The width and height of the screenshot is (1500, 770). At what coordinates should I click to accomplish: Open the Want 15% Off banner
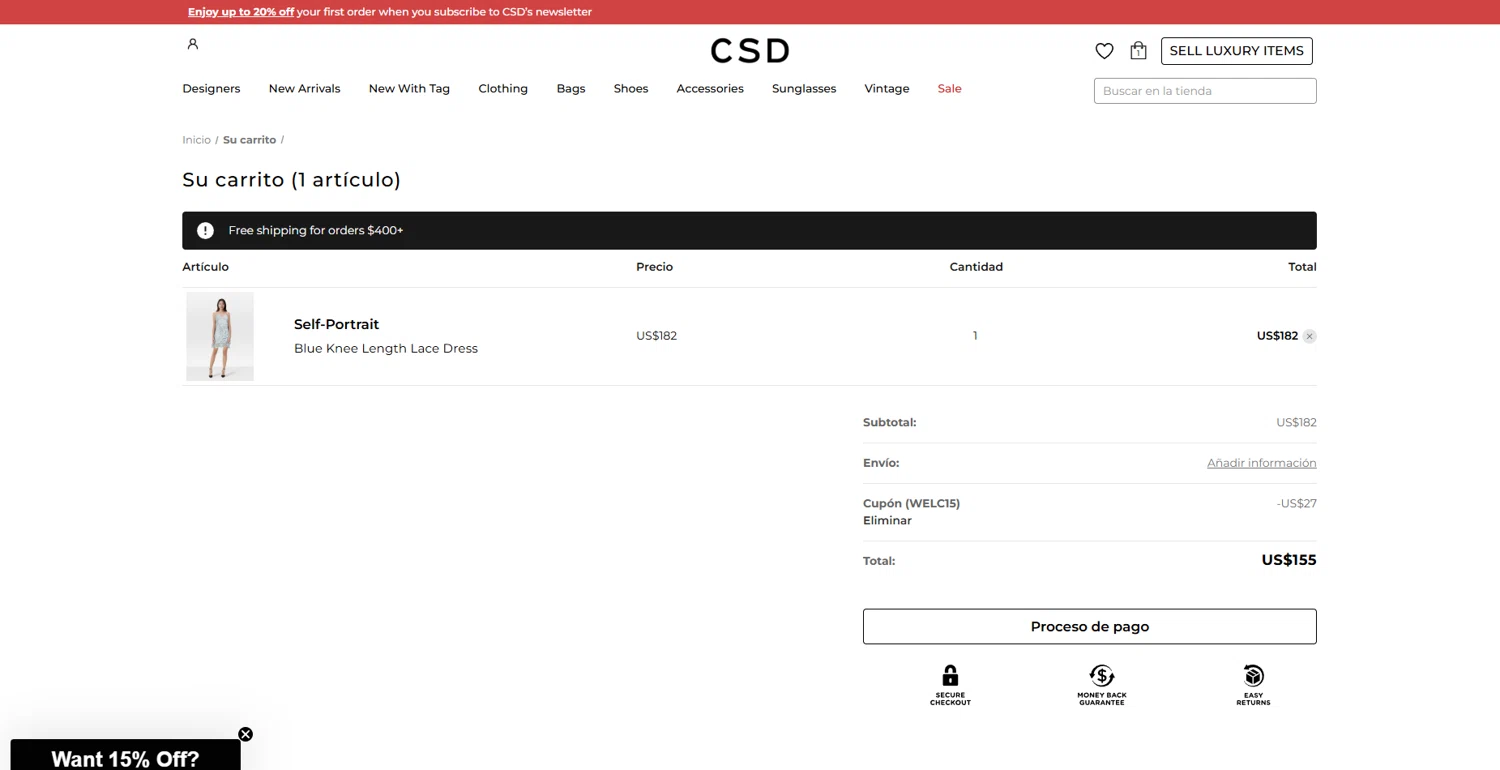point(125,757)
